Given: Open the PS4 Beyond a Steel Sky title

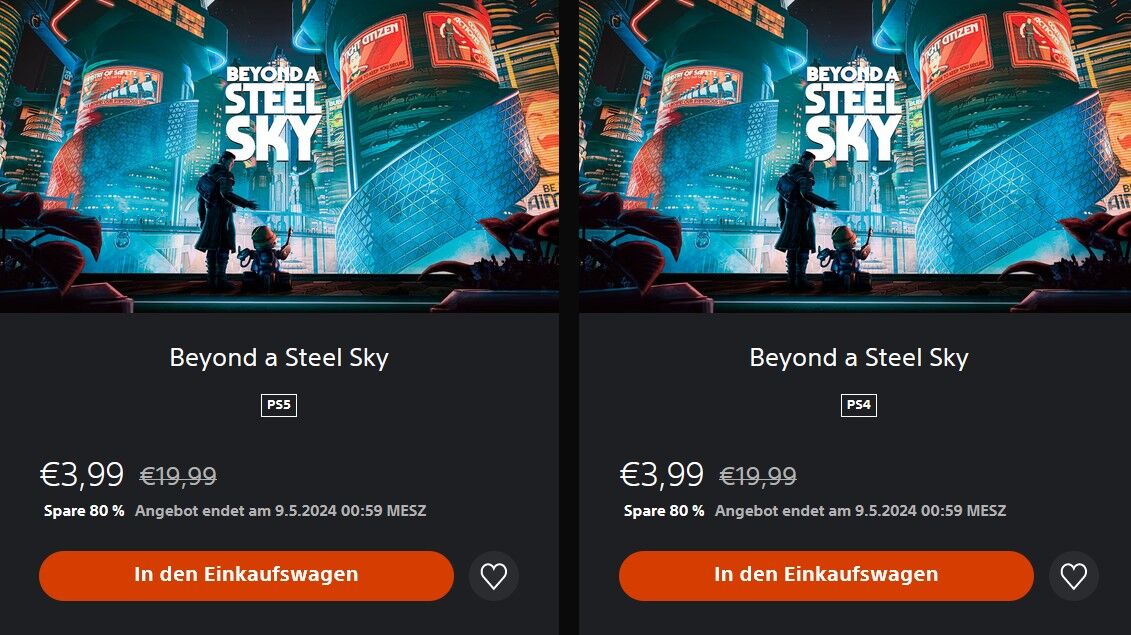Looking at the screenshot, I should pyautogui.click(x=859, y=357).
